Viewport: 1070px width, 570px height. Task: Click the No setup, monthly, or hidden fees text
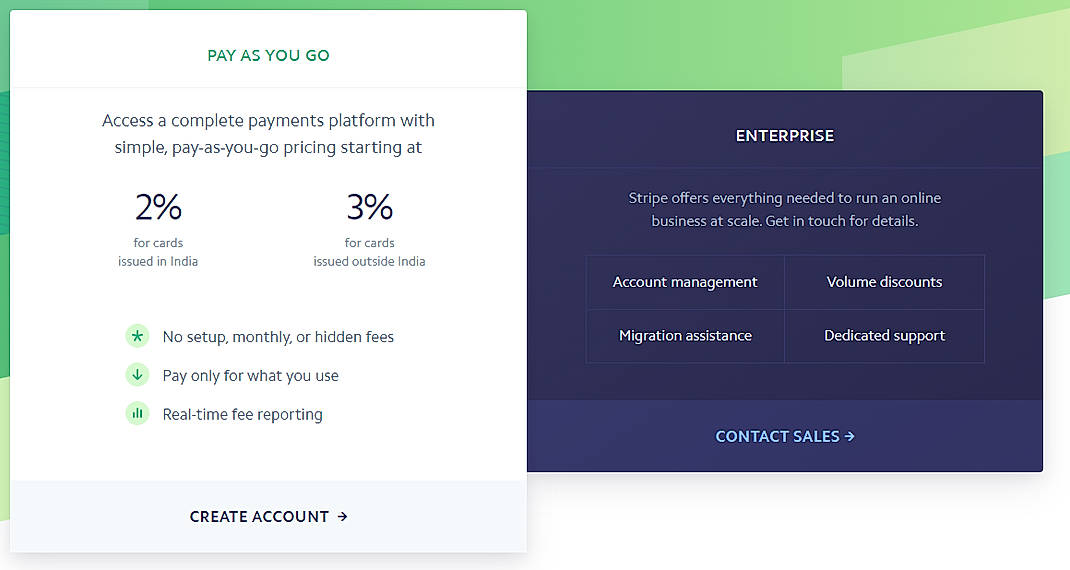click(278, 337)
